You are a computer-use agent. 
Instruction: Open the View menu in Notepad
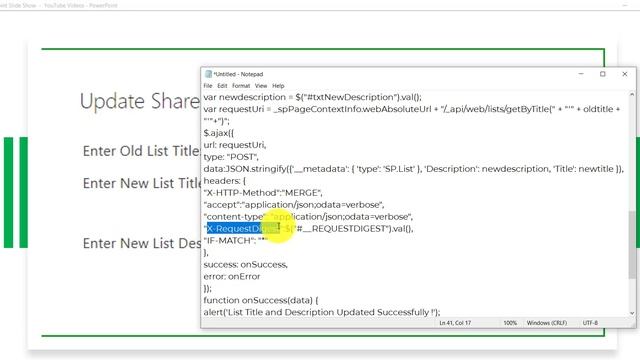point(261,86)
